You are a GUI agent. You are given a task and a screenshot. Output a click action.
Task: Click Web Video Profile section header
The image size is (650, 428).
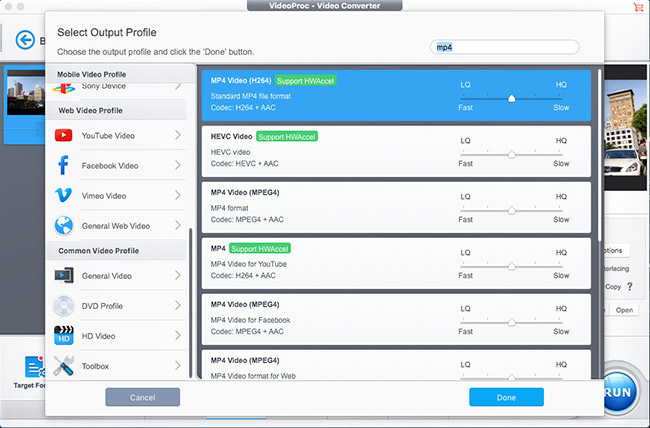click(90, 110)
